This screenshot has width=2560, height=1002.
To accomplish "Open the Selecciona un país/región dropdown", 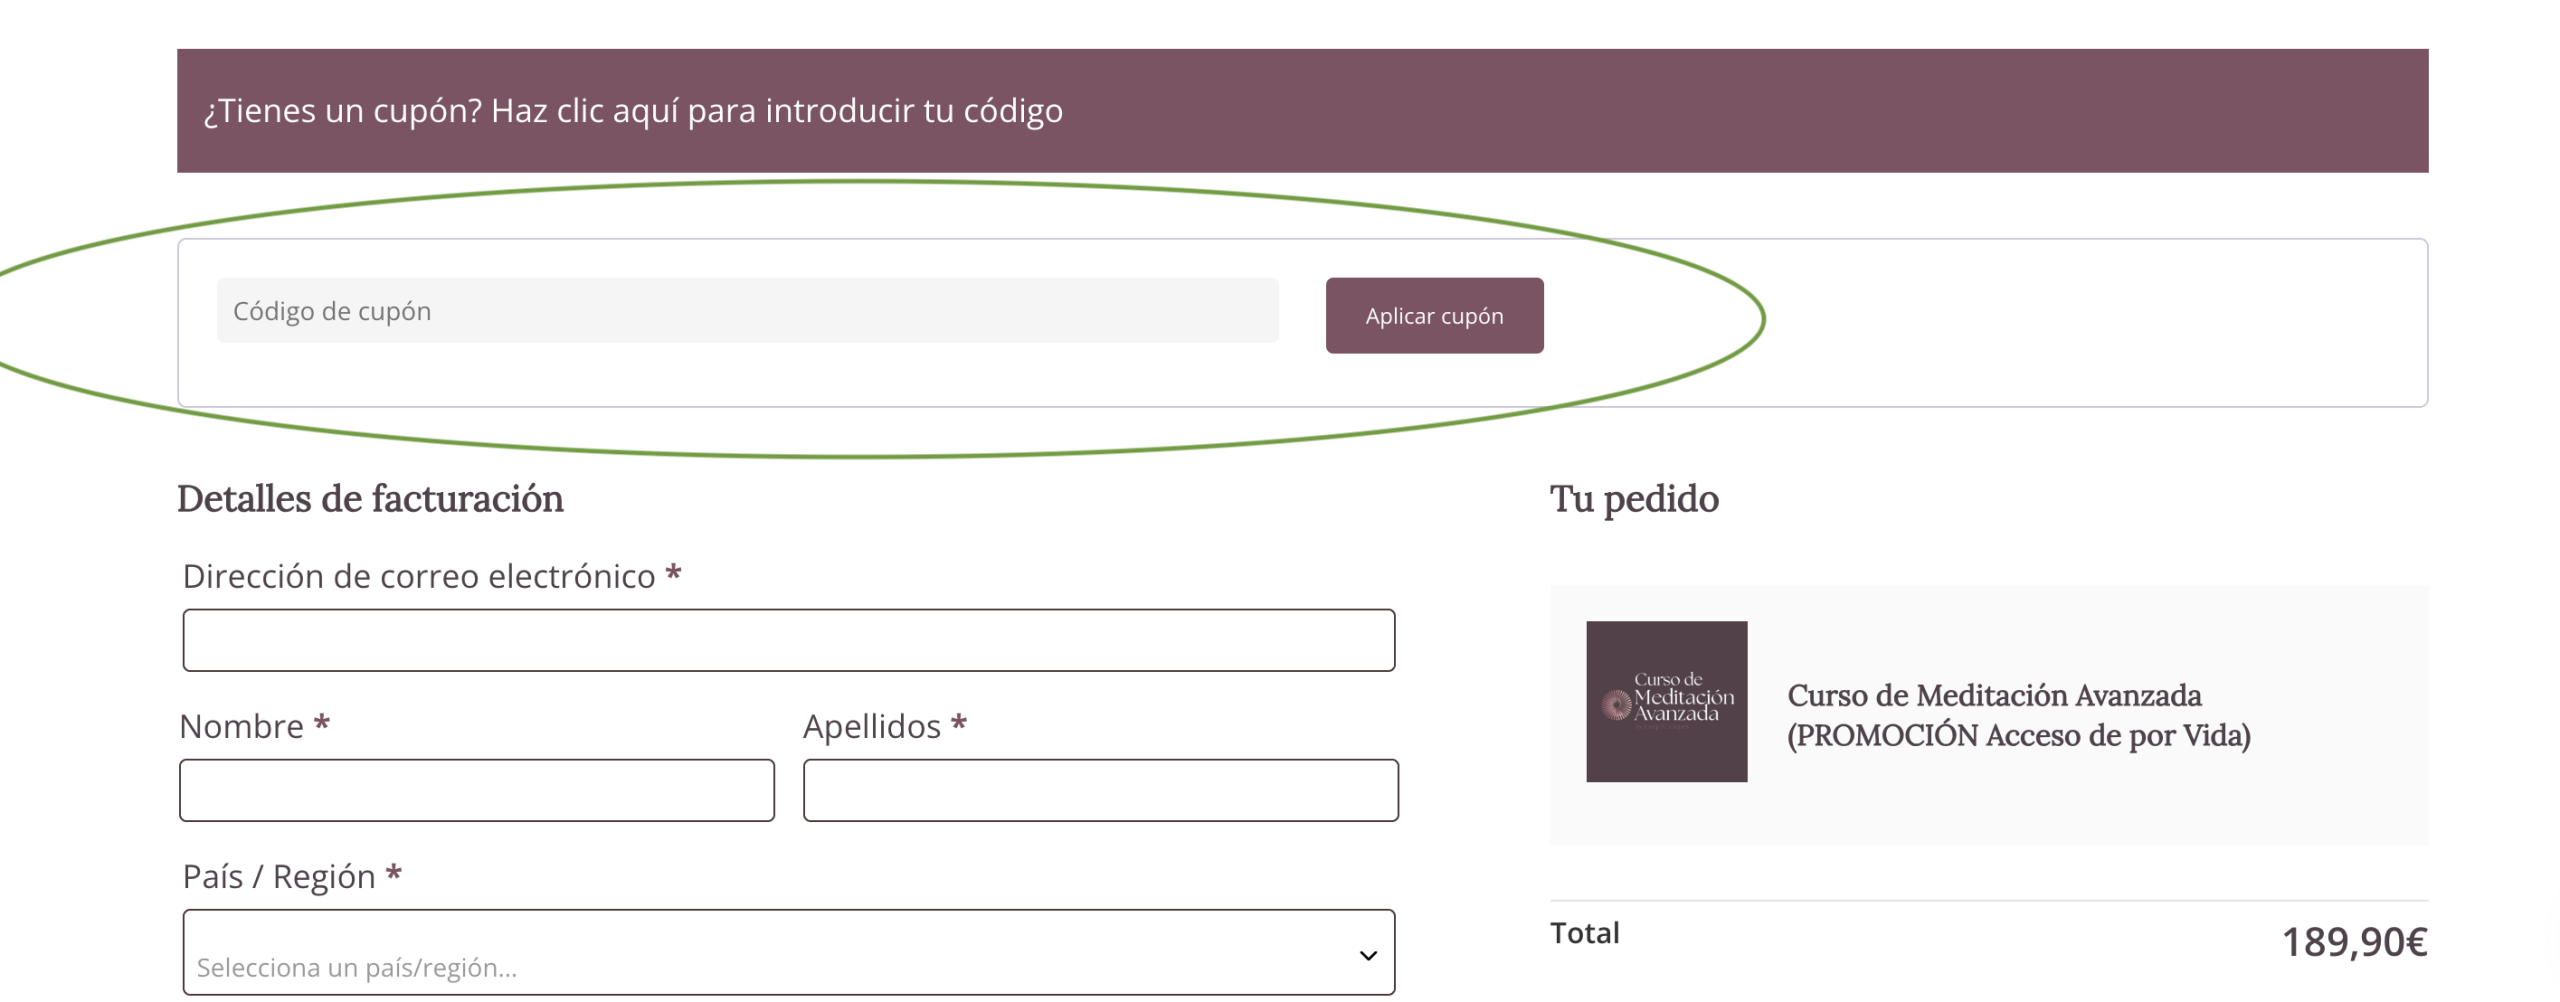I will pyautogui.click(x=788, y=953).
